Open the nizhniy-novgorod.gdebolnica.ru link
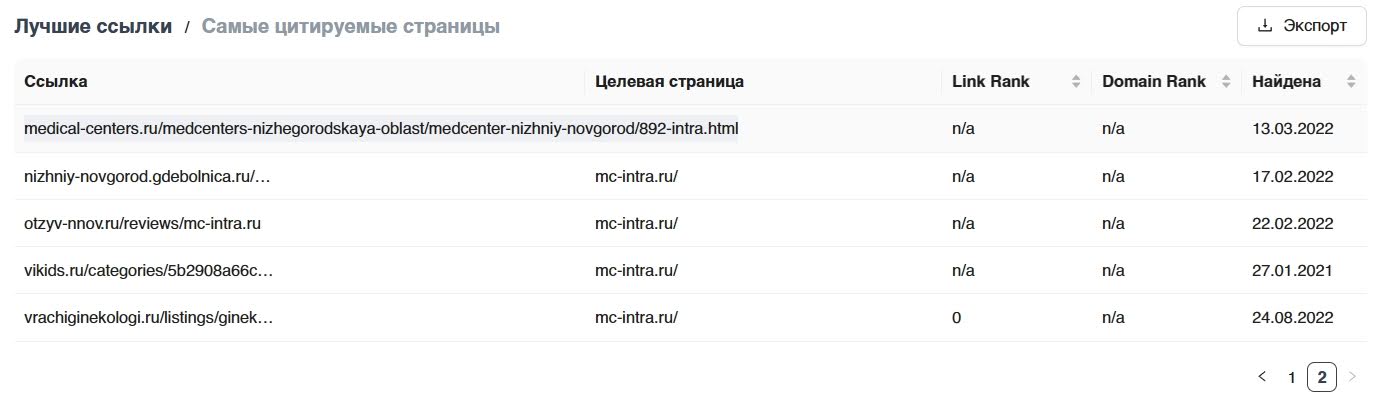The image size is (1380, 410). pos(148,177)
